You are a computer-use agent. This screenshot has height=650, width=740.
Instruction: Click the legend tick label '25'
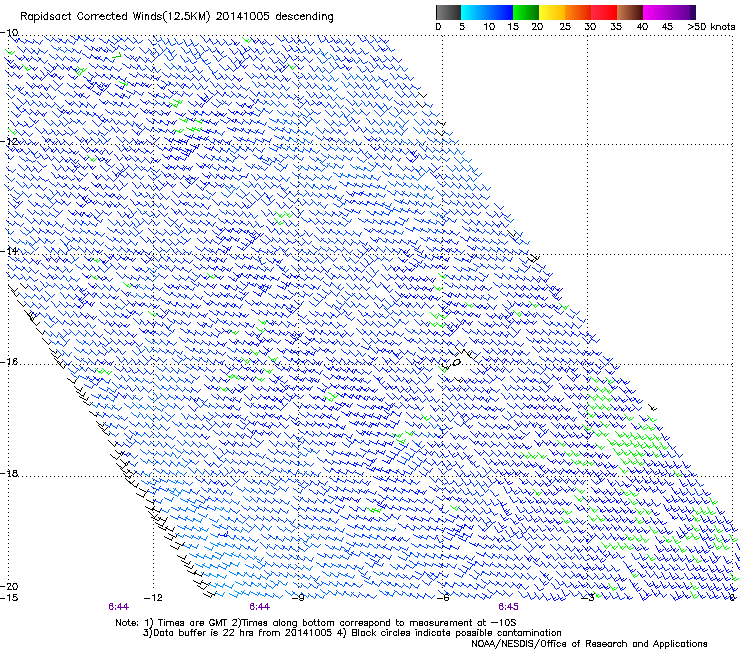564,26
